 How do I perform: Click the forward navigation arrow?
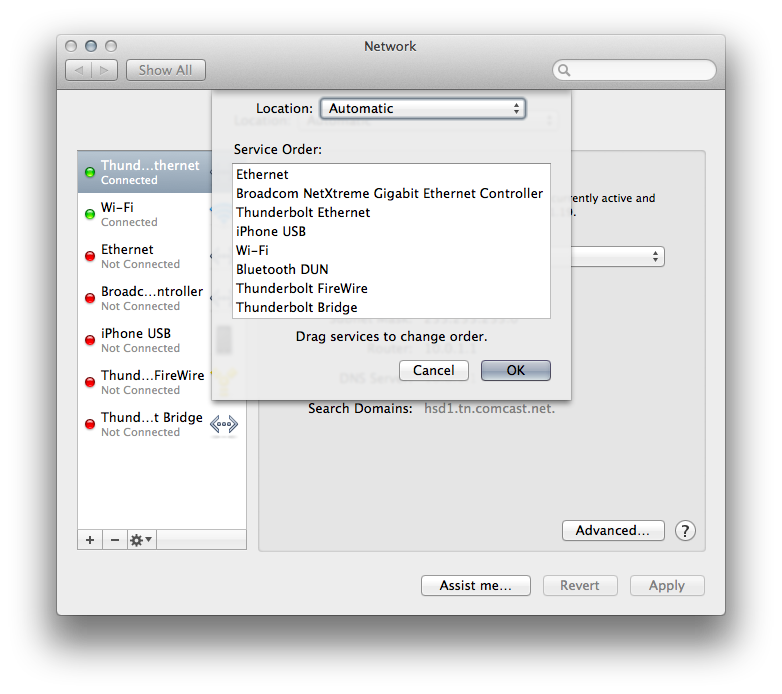tap(104, 70)
